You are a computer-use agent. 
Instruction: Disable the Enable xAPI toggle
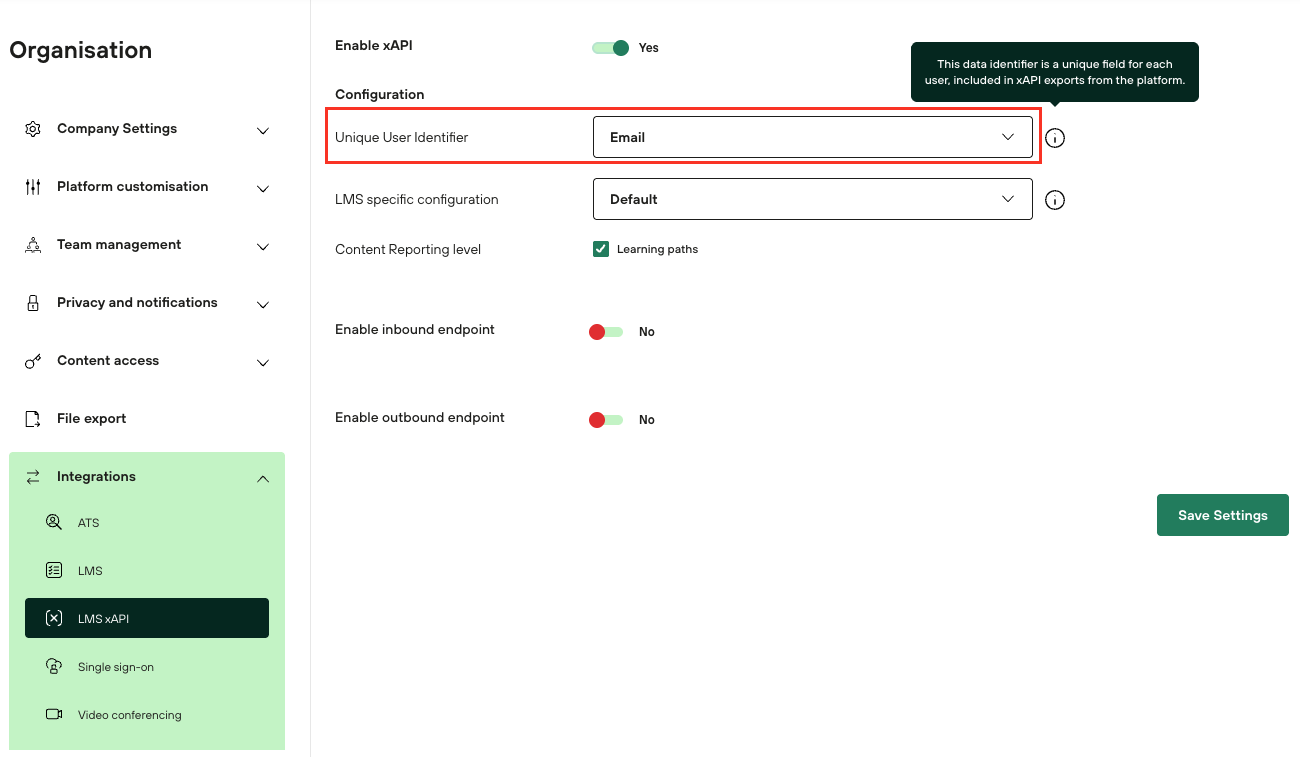610,48
